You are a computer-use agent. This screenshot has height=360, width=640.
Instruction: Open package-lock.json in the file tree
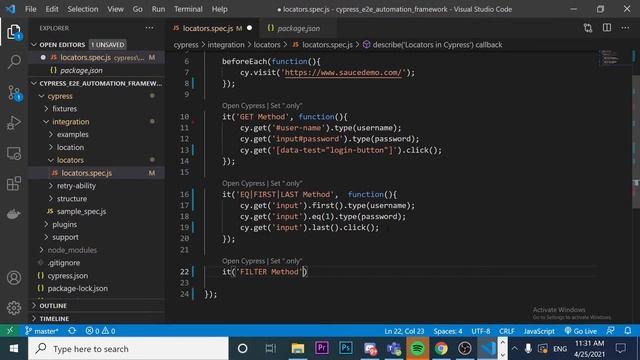coord(96,288)
